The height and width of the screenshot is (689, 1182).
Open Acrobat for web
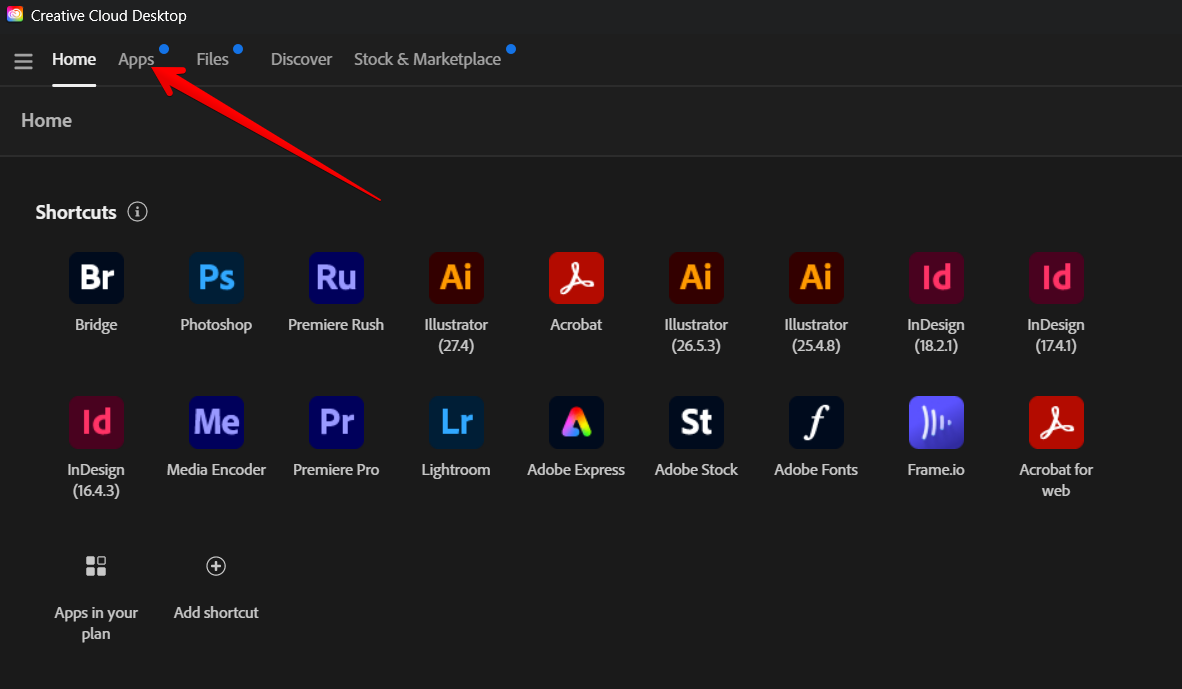1056,422
